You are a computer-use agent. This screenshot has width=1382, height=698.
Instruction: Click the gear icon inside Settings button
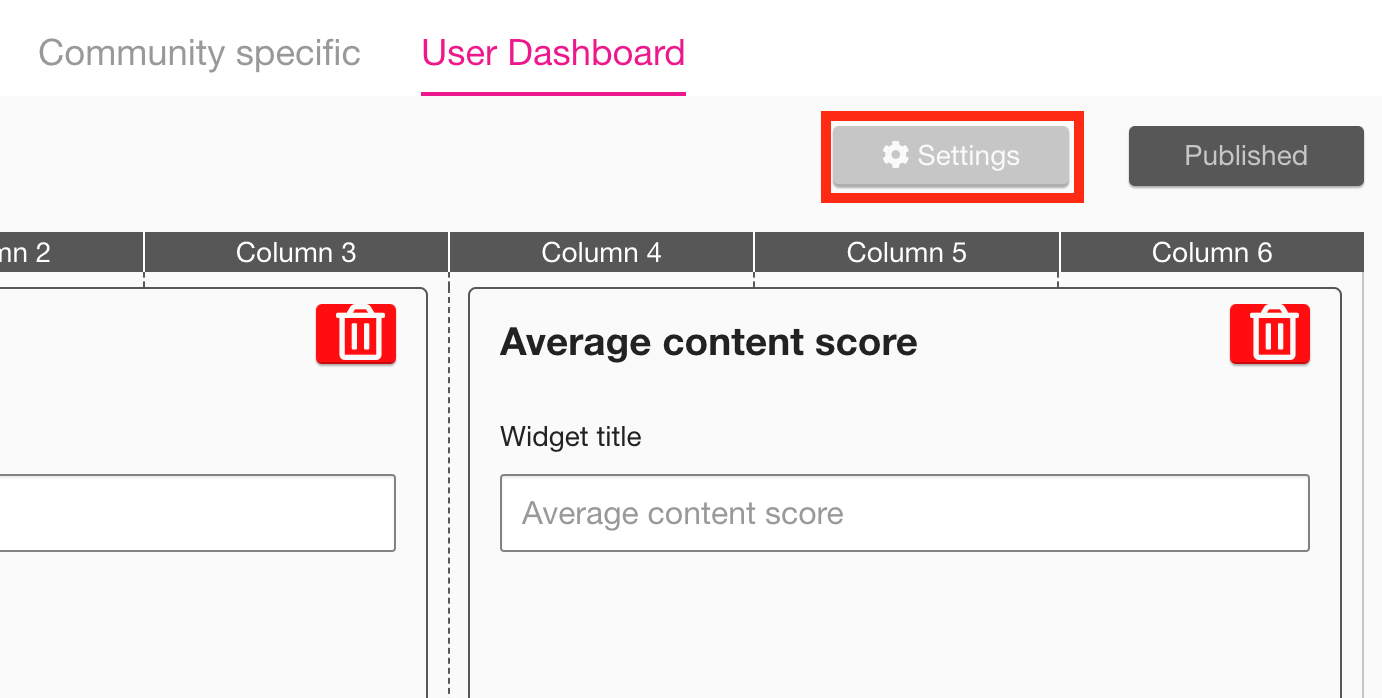pos(895,155)
